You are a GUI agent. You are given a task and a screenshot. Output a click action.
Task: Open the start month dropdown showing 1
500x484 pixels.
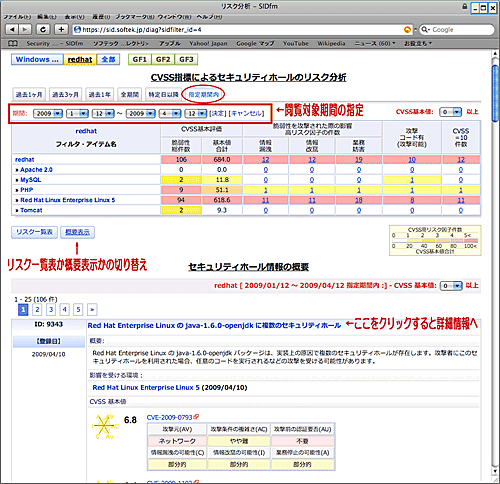(x=77, y=114)
